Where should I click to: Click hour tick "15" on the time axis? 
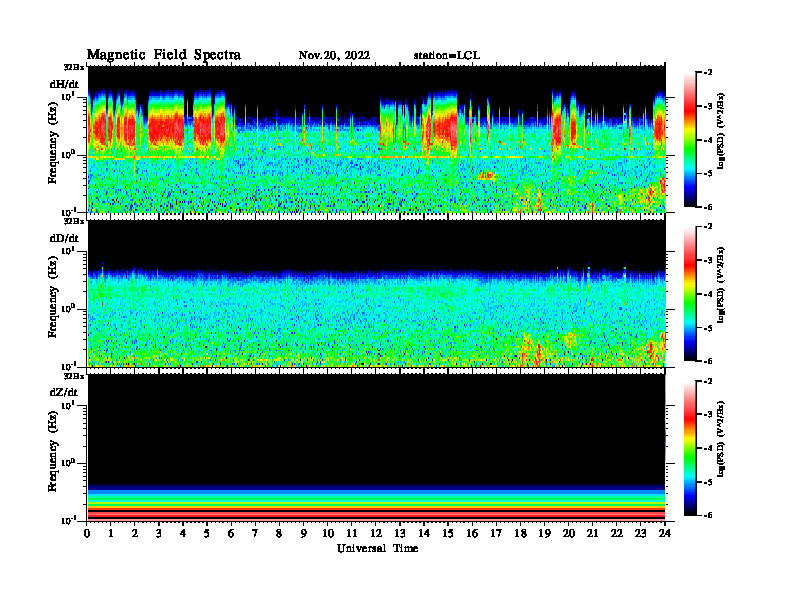click(x=448, y=534)
